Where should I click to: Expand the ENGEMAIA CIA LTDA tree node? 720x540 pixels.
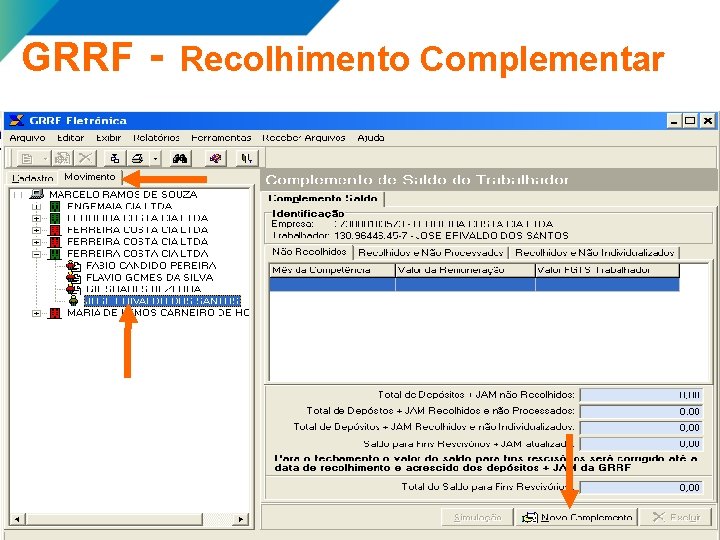tap(36, 206)
